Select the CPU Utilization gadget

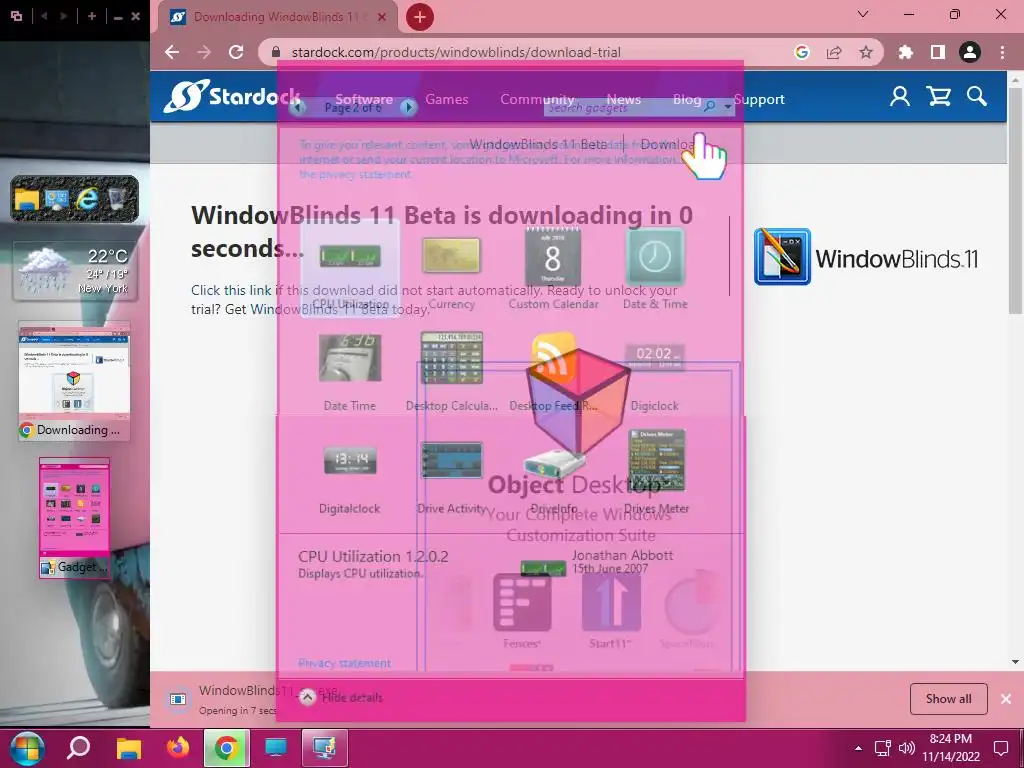350,268
